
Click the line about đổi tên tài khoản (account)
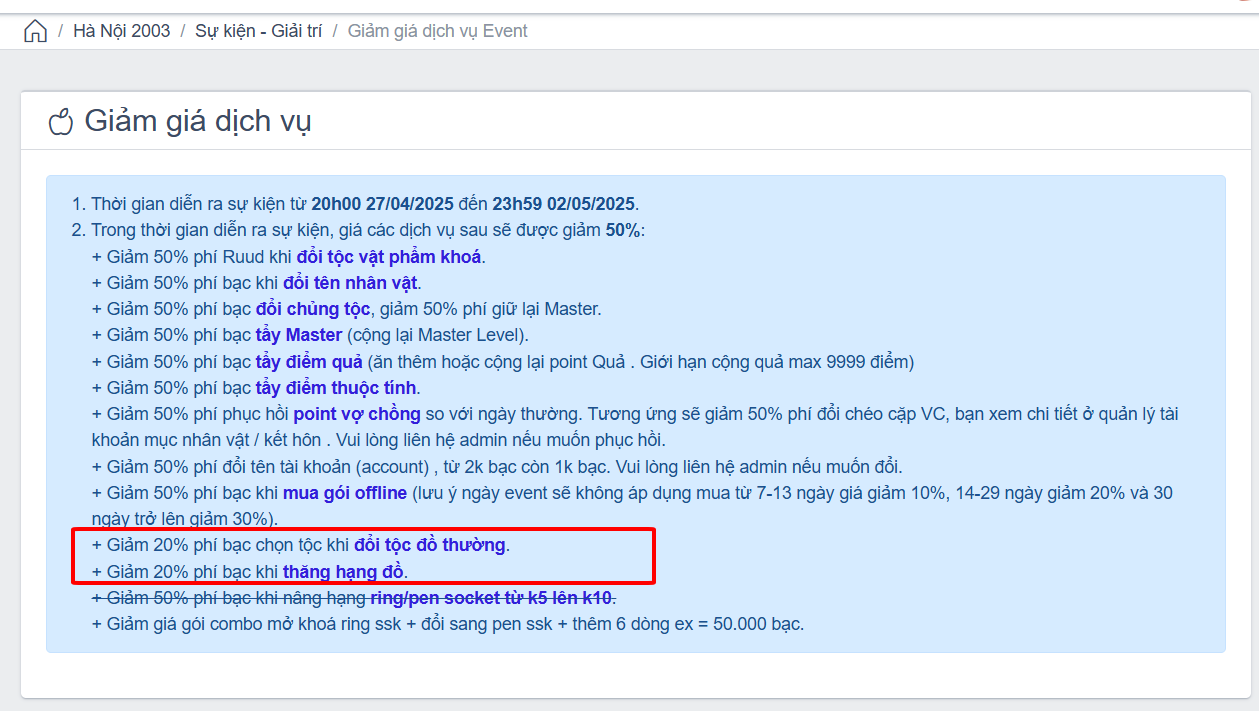pyautogui.click(x=497, y=467)
